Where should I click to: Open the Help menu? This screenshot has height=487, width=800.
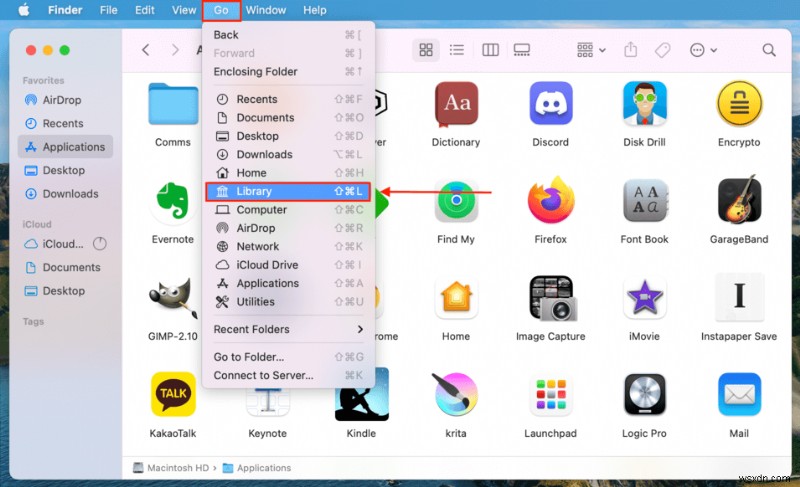click(315, 10)
